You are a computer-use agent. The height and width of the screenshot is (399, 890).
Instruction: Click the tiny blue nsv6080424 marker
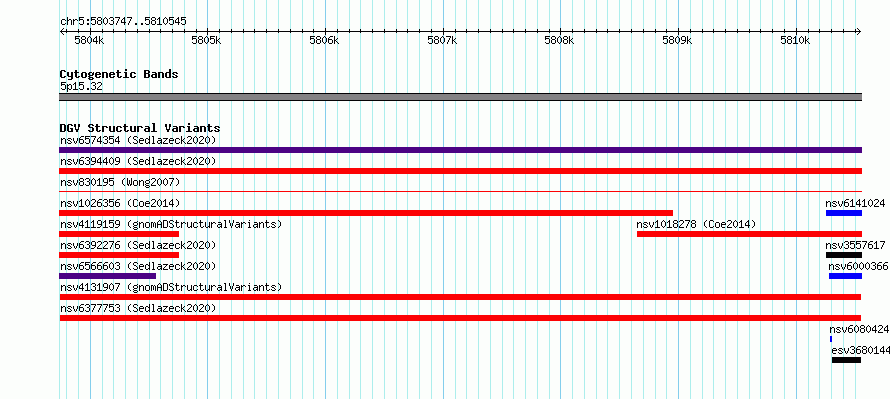pyautogui.click(x=831, y=339)
